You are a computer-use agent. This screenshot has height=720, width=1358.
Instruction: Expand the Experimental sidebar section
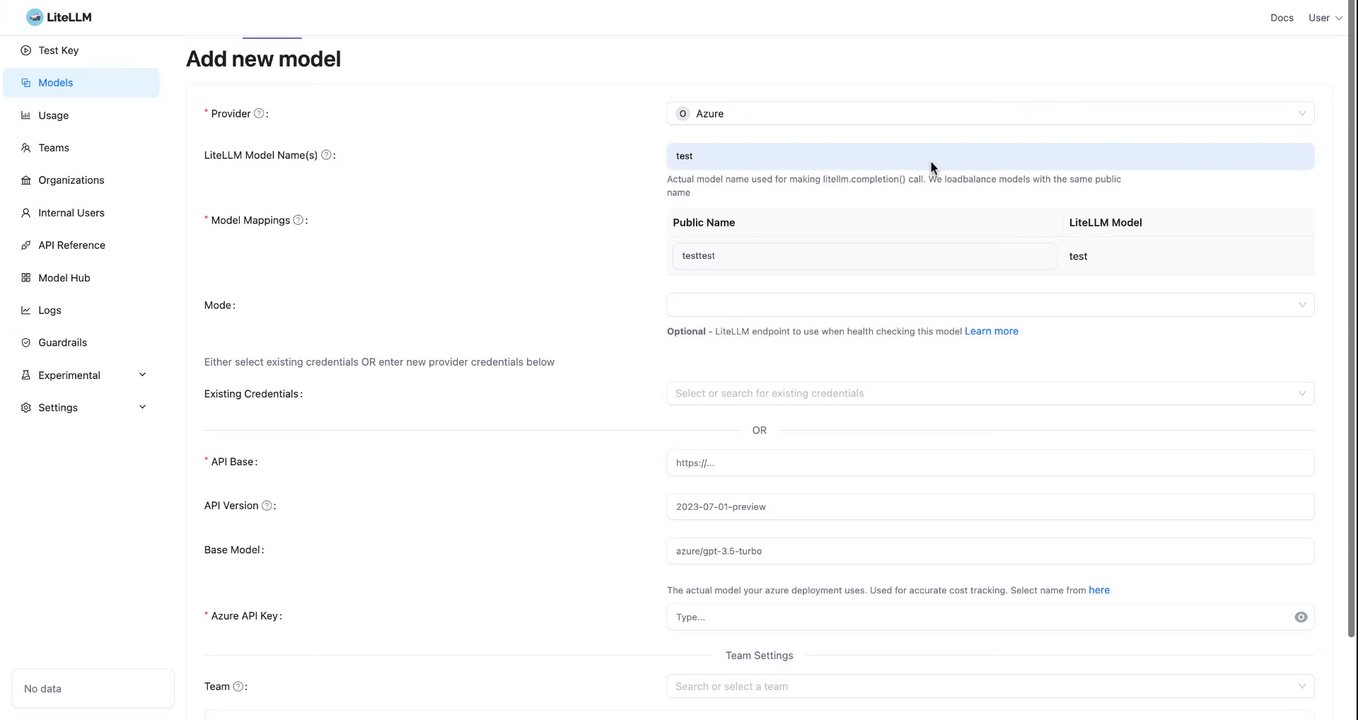coord(142,375)
